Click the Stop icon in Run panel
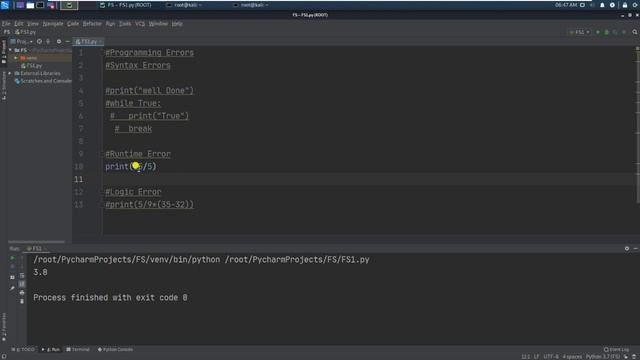Viewport: 640px width, 360px height. [x=12, y=267]
